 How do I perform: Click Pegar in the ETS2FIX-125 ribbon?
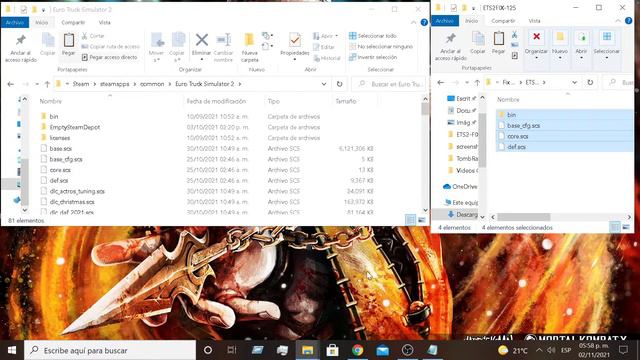(x=498, y=43)
